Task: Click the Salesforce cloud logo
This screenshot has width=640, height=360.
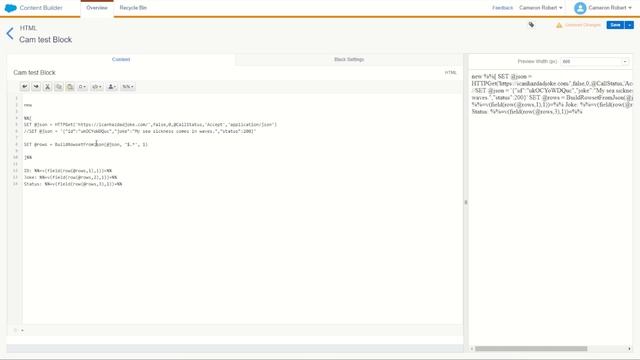Action: point(10,8)
